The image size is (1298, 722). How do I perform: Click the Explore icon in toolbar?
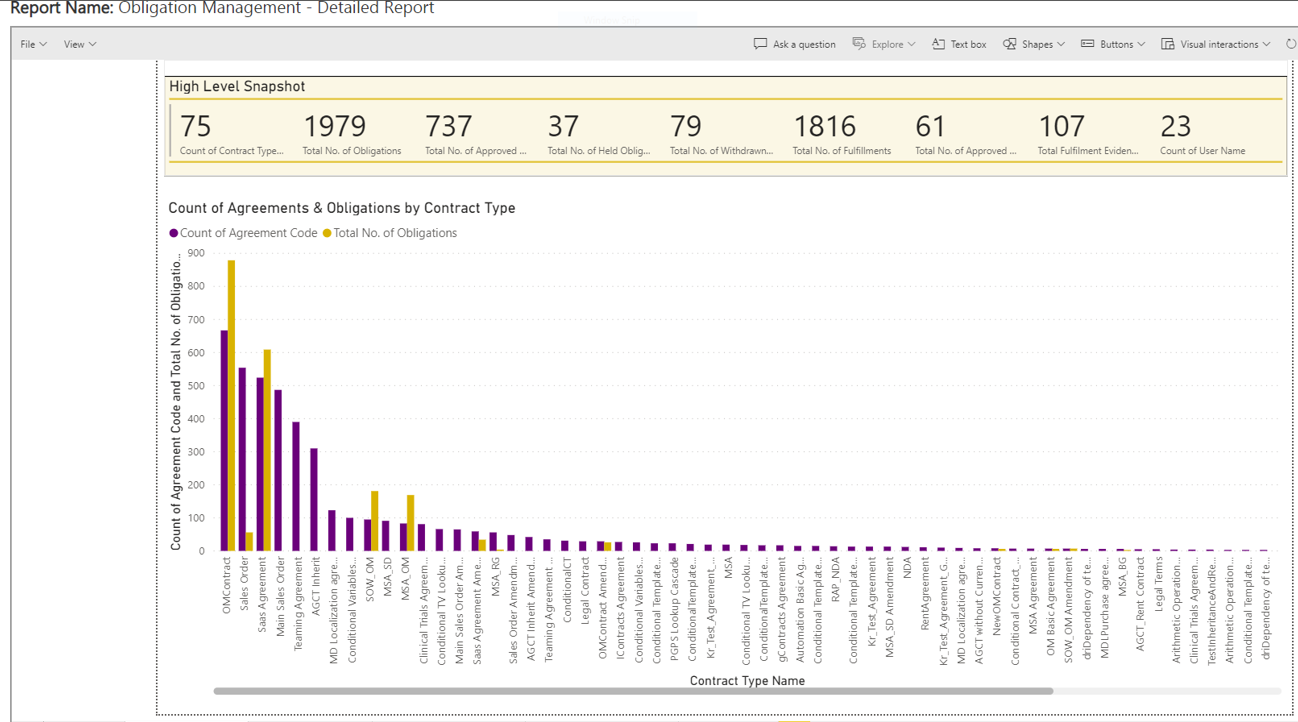pos(859,44)
